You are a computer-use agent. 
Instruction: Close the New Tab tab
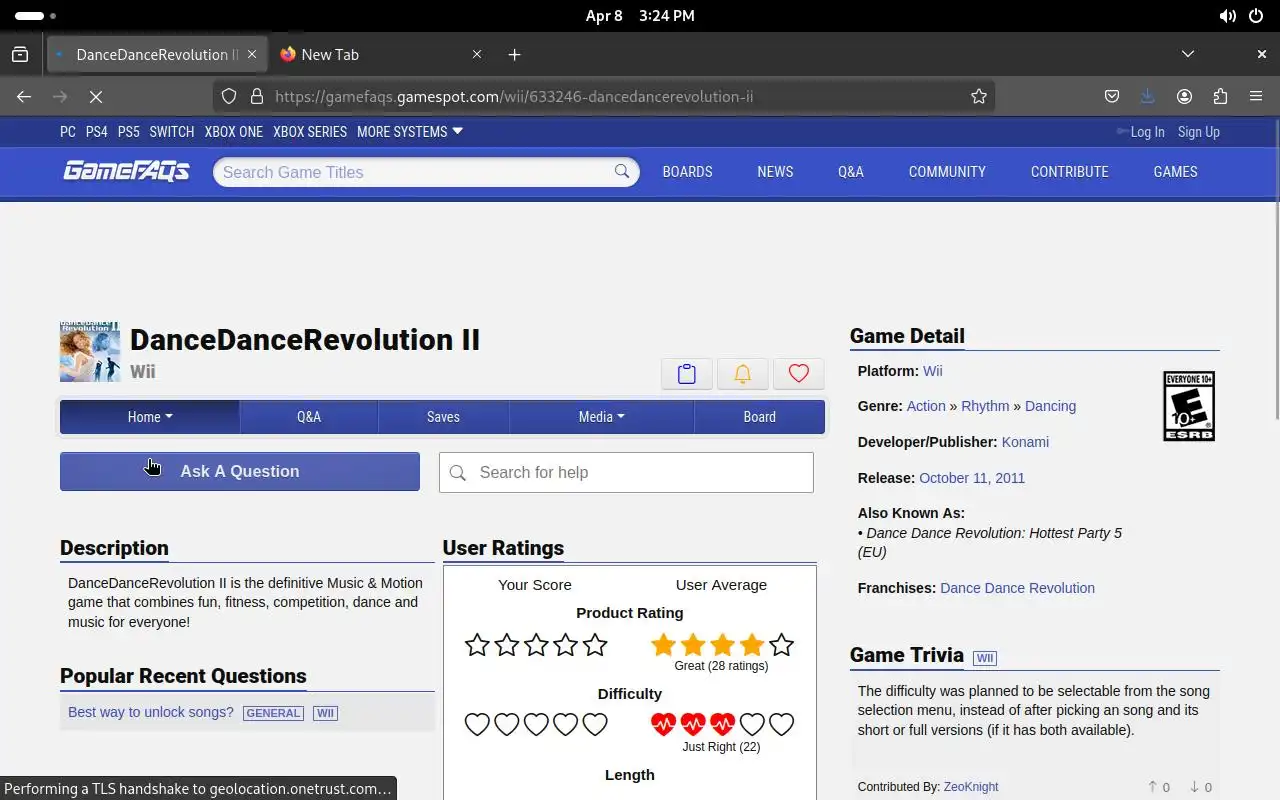(x=477, y=54)
